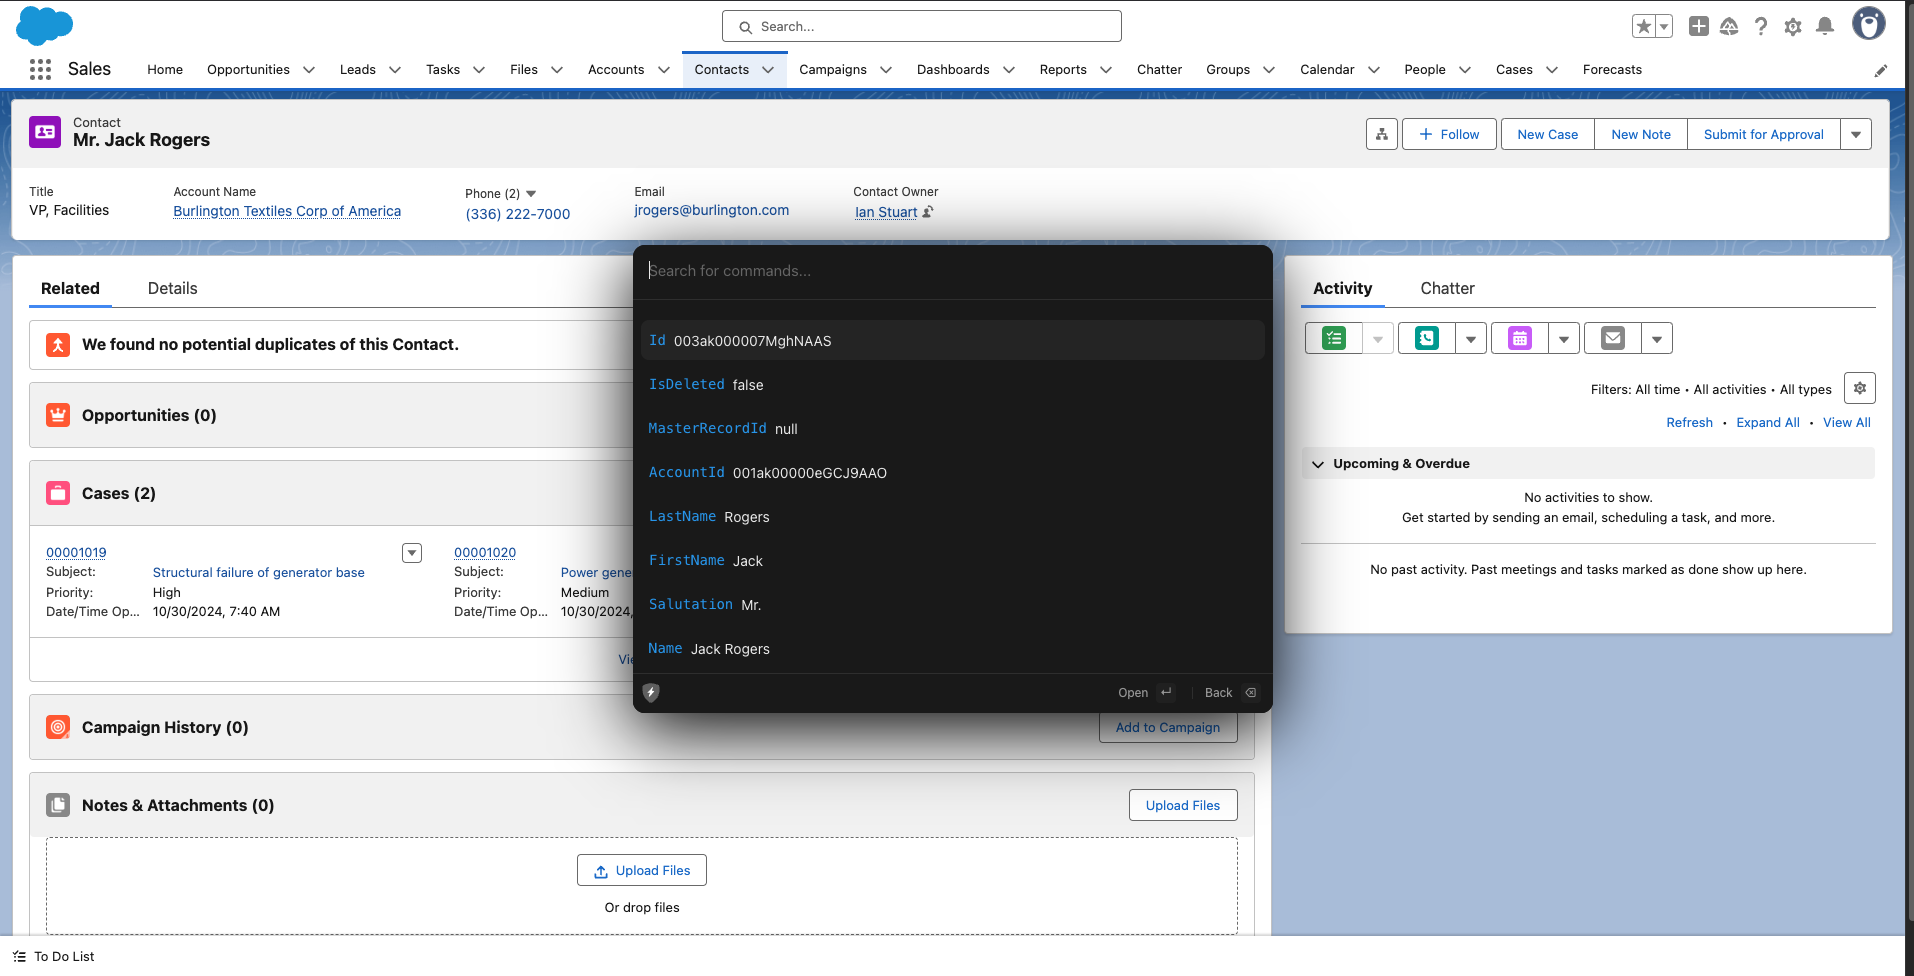
Task: Click the jrogers@burlington.com email link
Action: click(711, 210)
